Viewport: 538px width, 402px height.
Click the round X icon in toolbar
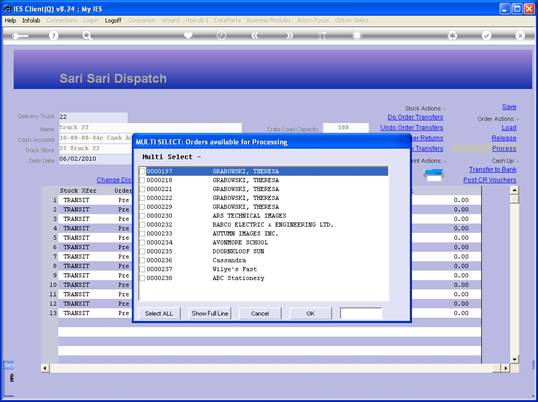coord(520,36)
